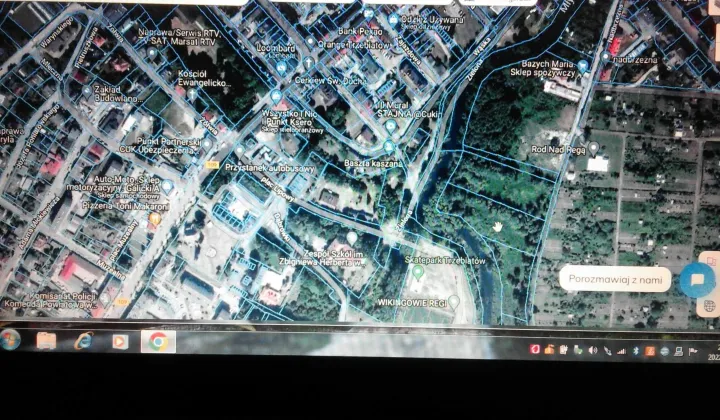720x420 pixels.
Task: Open the Bluetooth tray icon
Action: pos(636,351)
